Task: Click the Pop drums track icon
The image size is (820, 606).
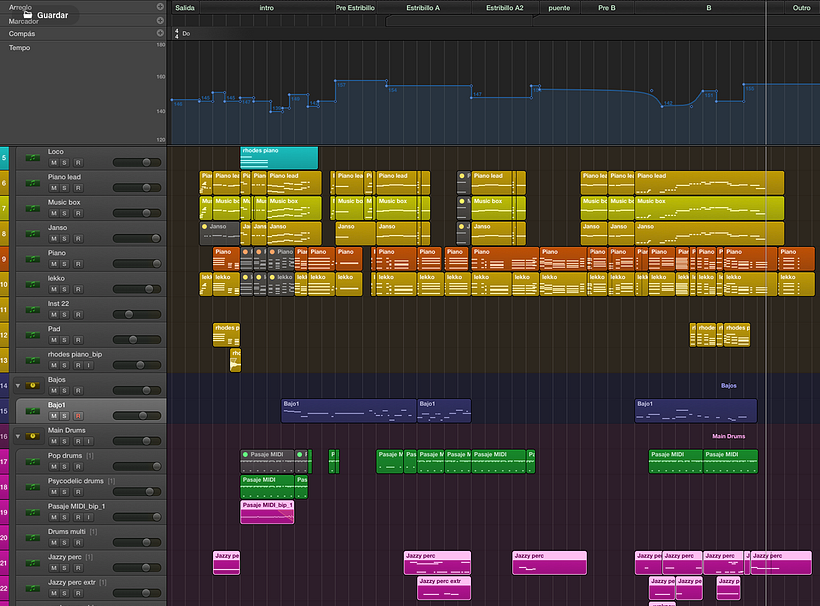Action: click(x=33, y=462)
